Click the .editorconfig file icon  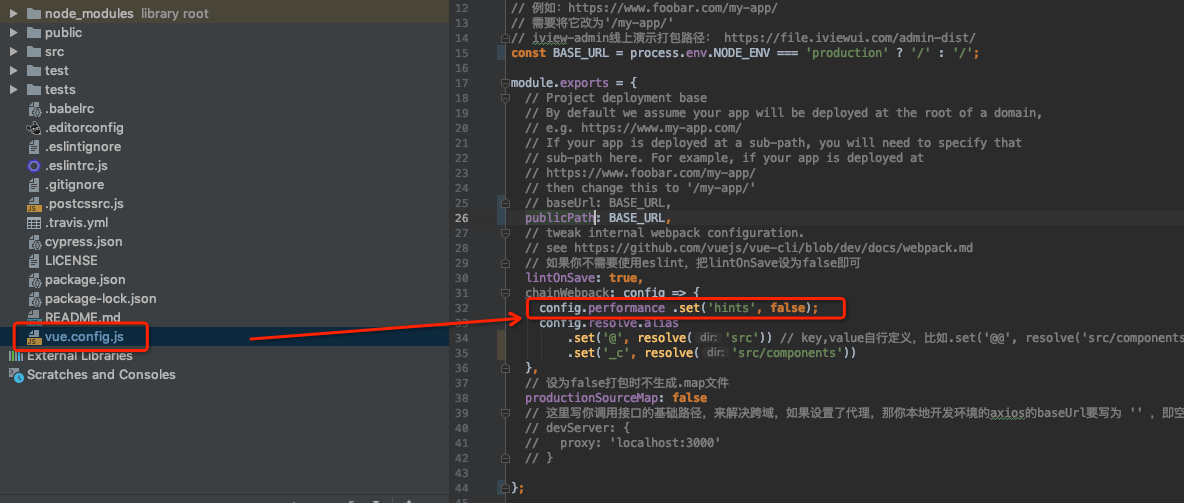coord(33,128)
